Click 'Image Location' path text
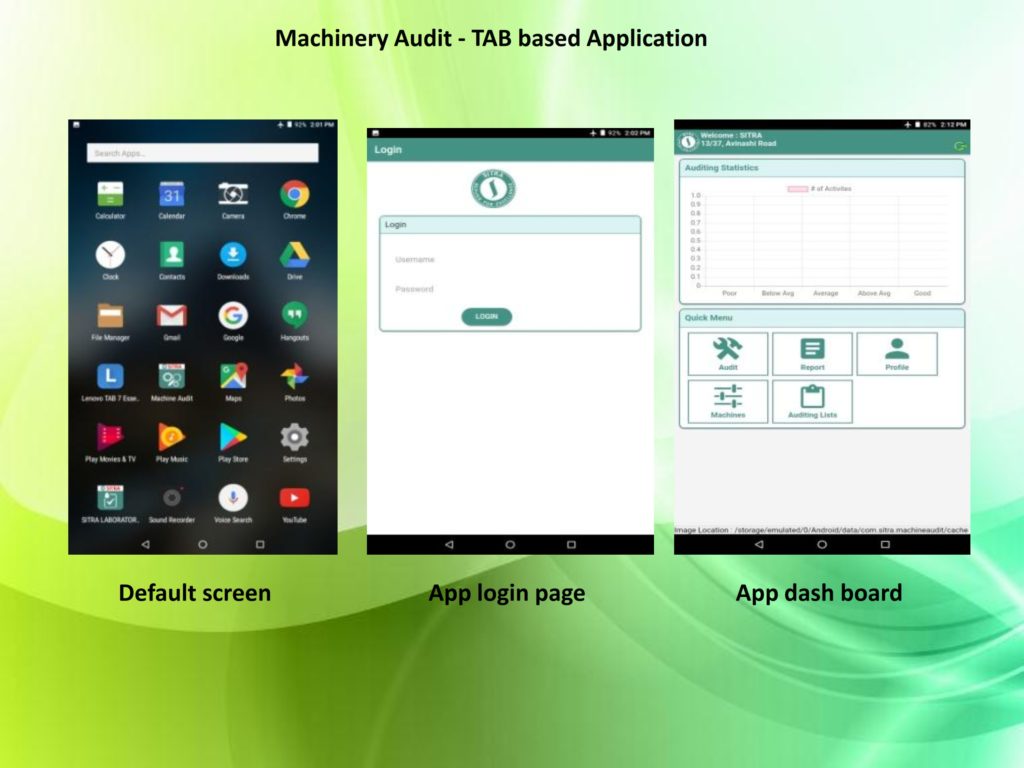 822,530
